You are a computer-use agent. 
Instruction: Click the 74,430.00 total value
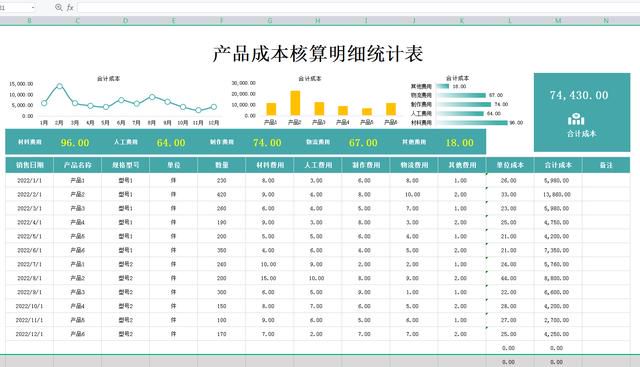pyautogui.click(x=579, y=95)
